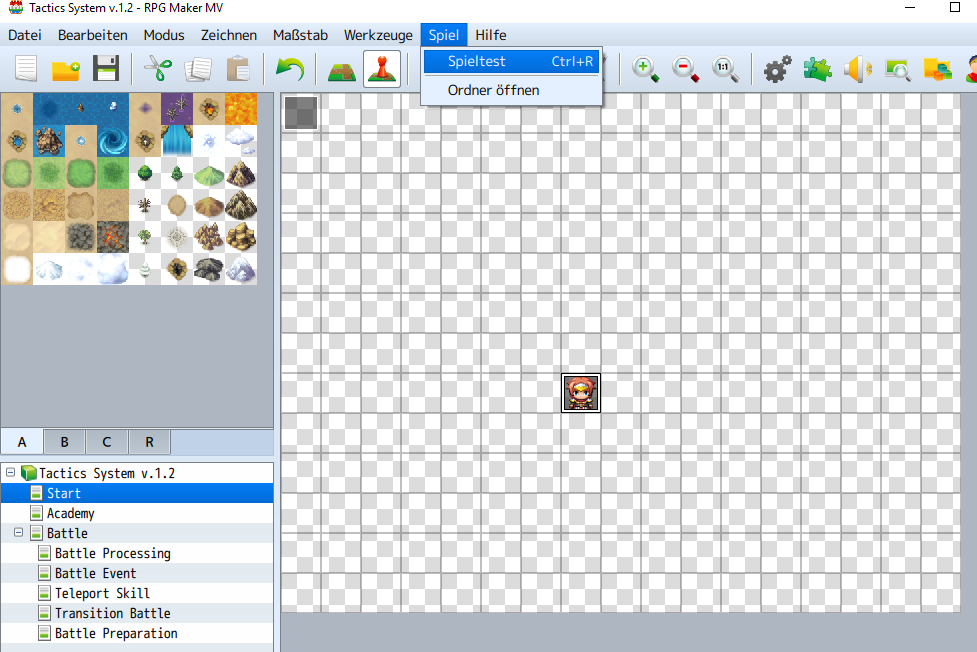
Task: Open the Bearbeiten menu
Action: click(x=93, y=35)
